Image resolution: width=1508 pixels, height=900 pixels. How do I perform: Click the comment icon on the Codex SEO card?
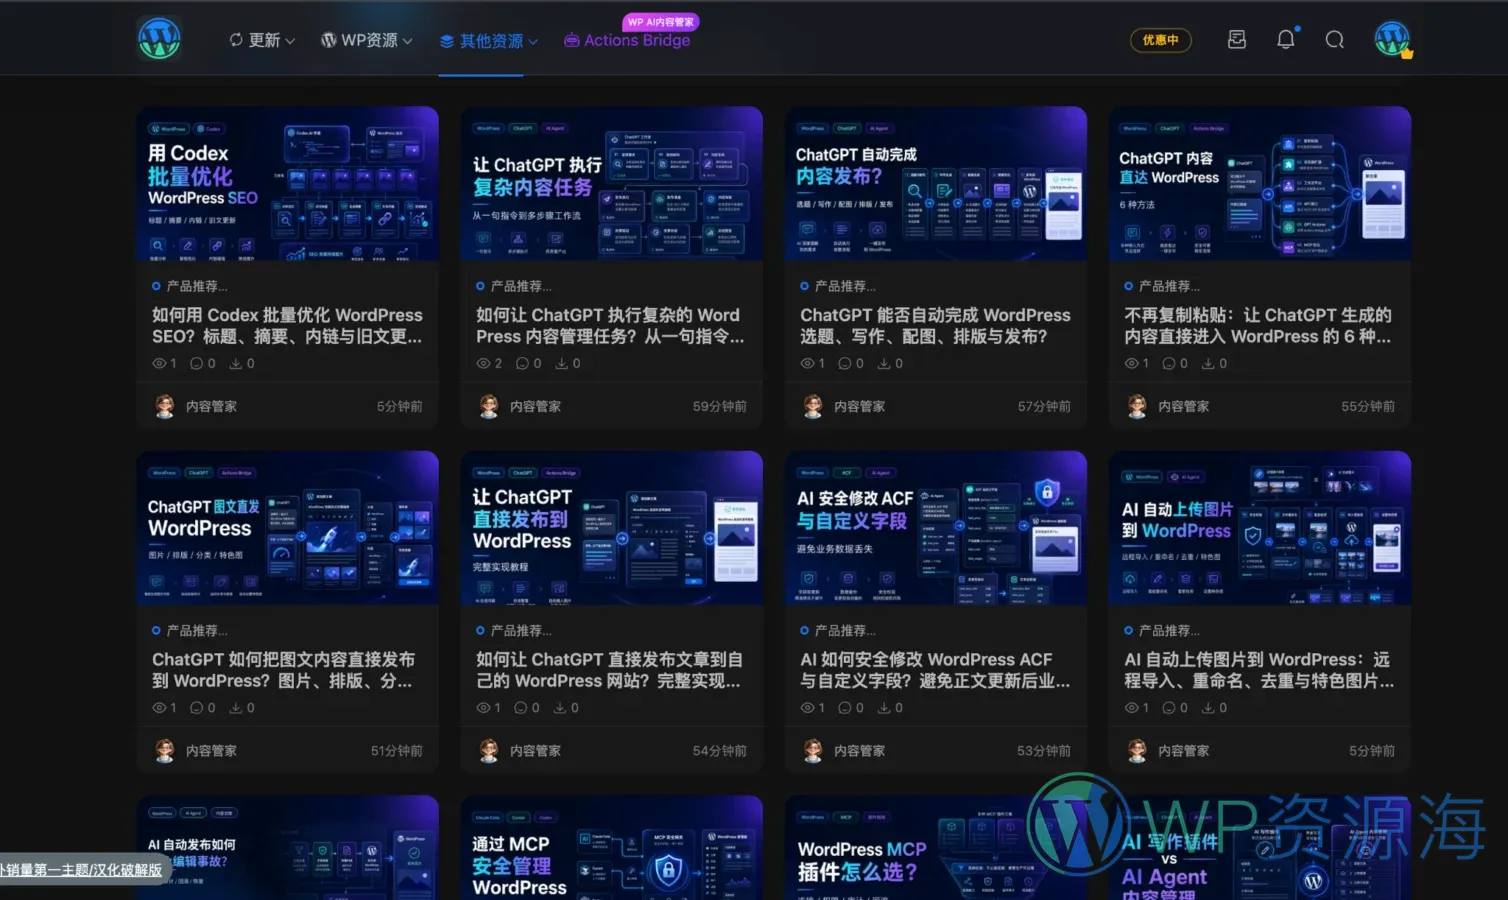pos(196,364)
